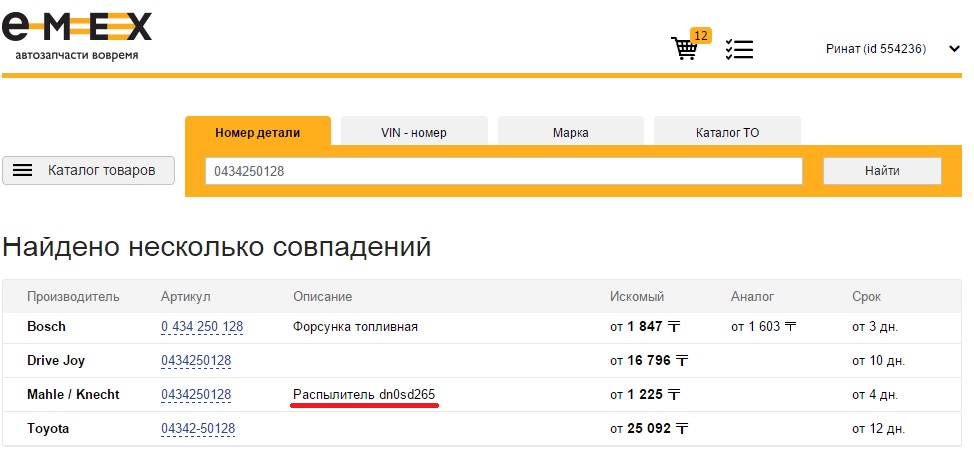Image resolution: width=974 pixels, height=452 pixels.
Task: Click the Артикул column header
Action: pos(186,297)
